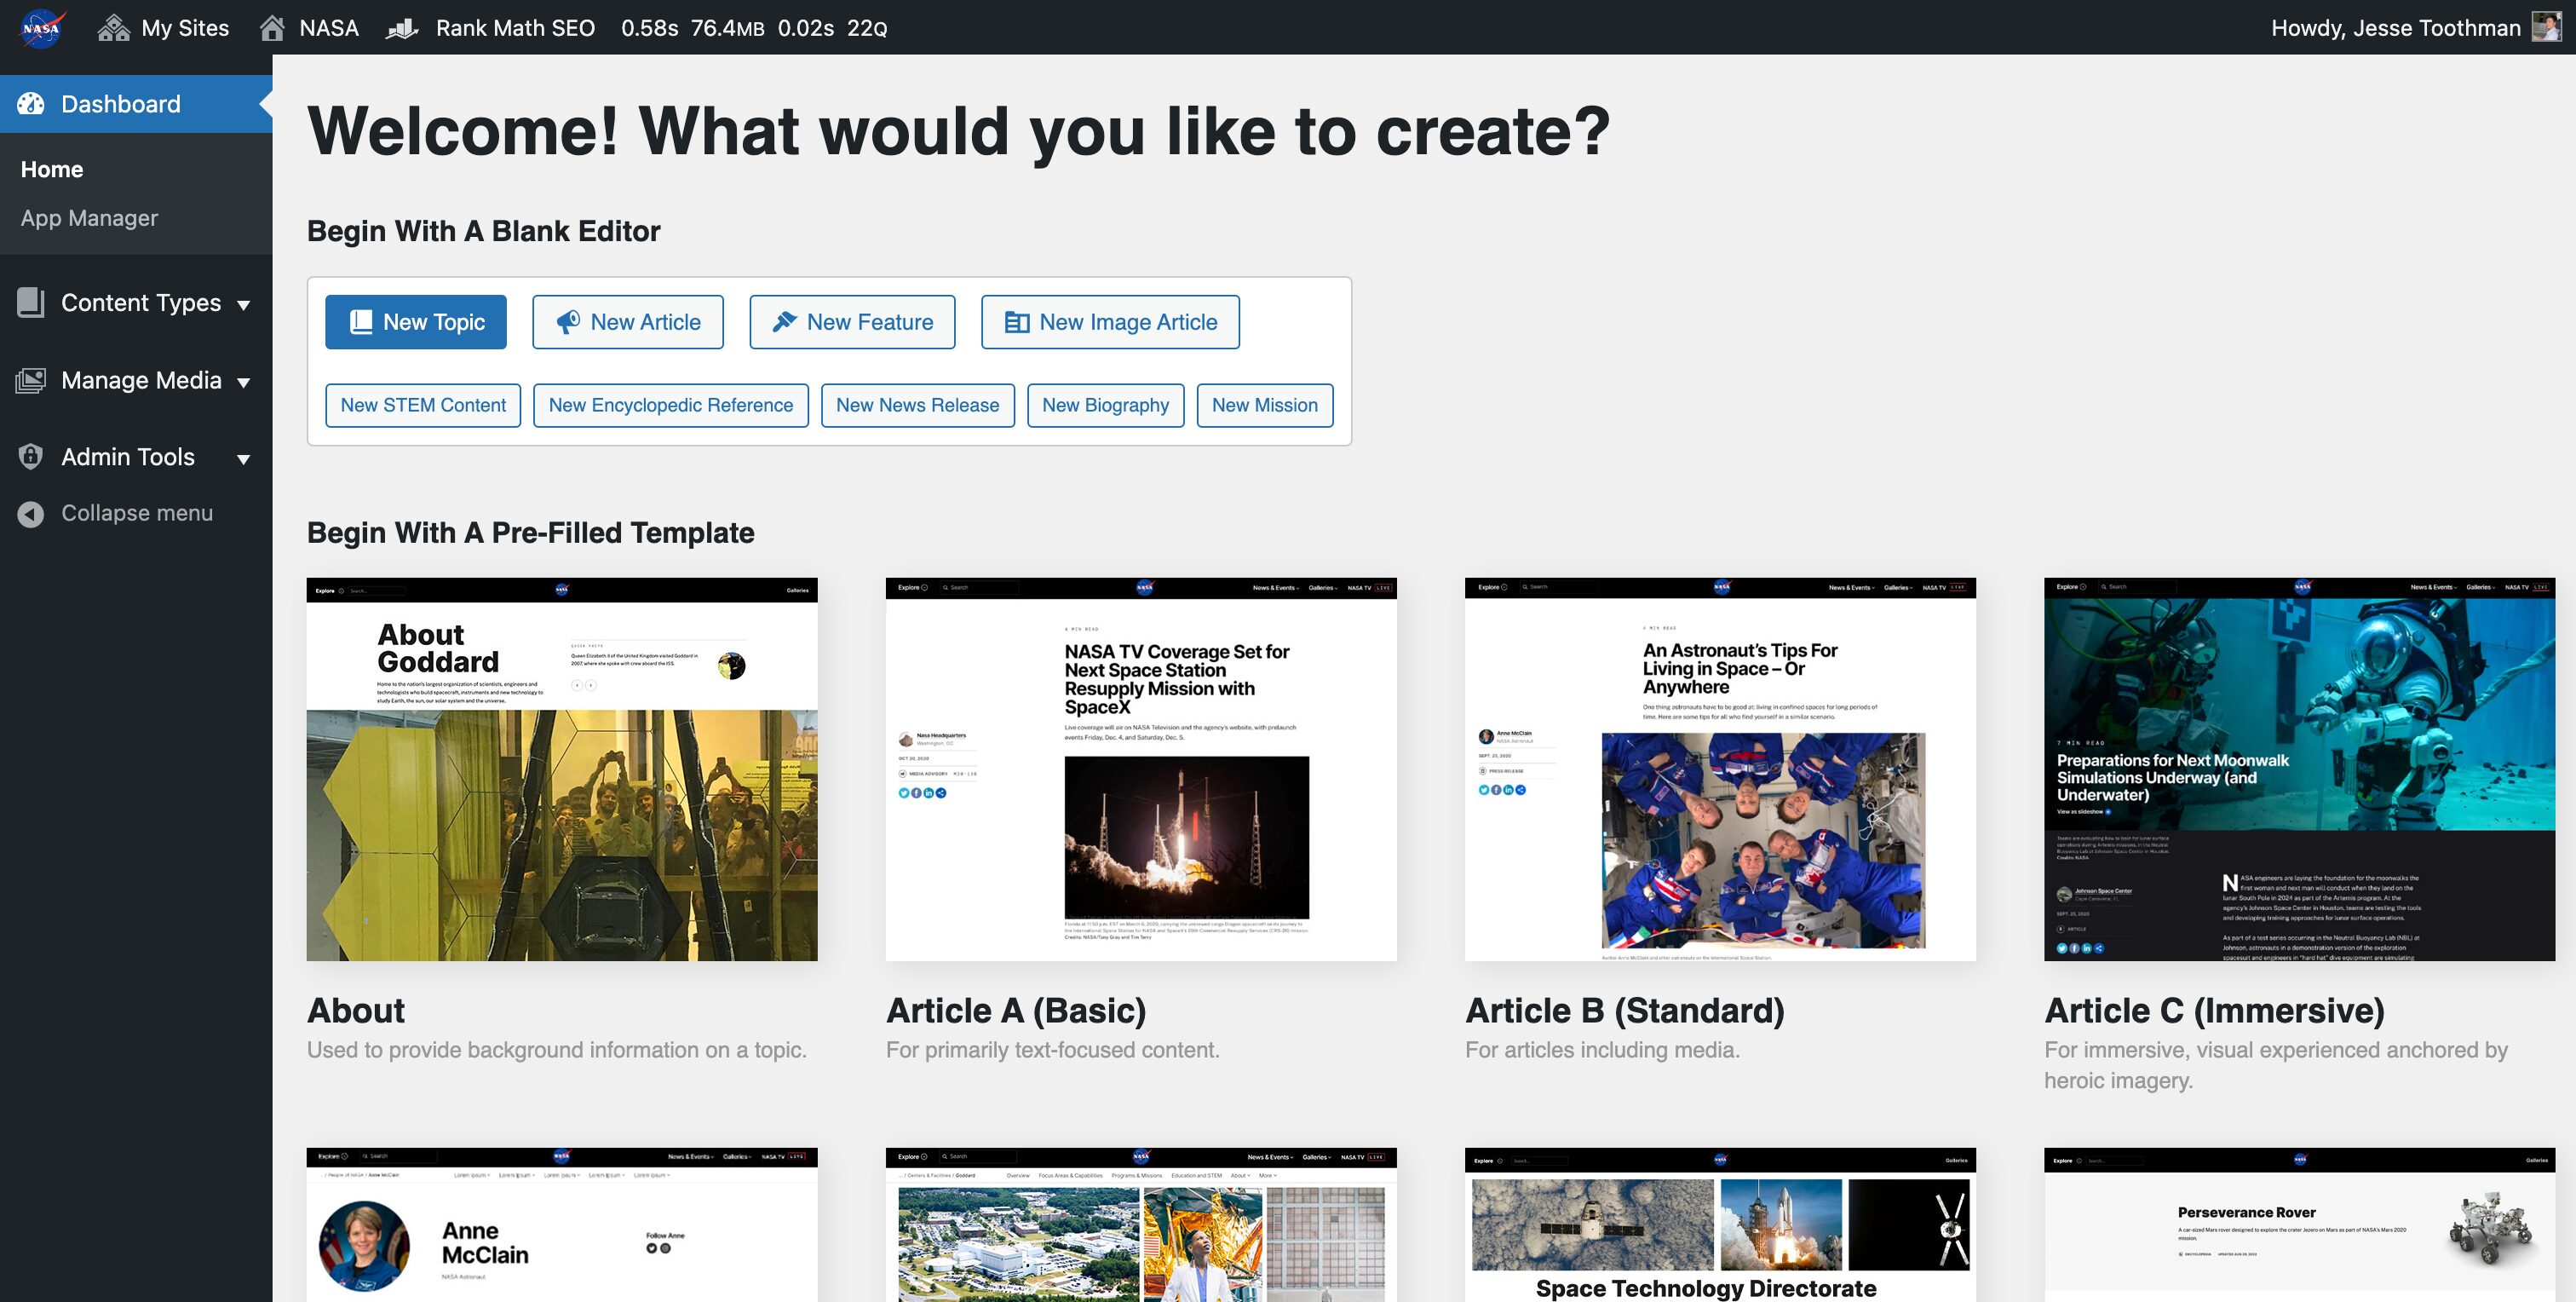Click the Article A (Basic) title
Image resolution: width=2576 pixels, height=1302 pixels.
click(x=1016, y=1010)
